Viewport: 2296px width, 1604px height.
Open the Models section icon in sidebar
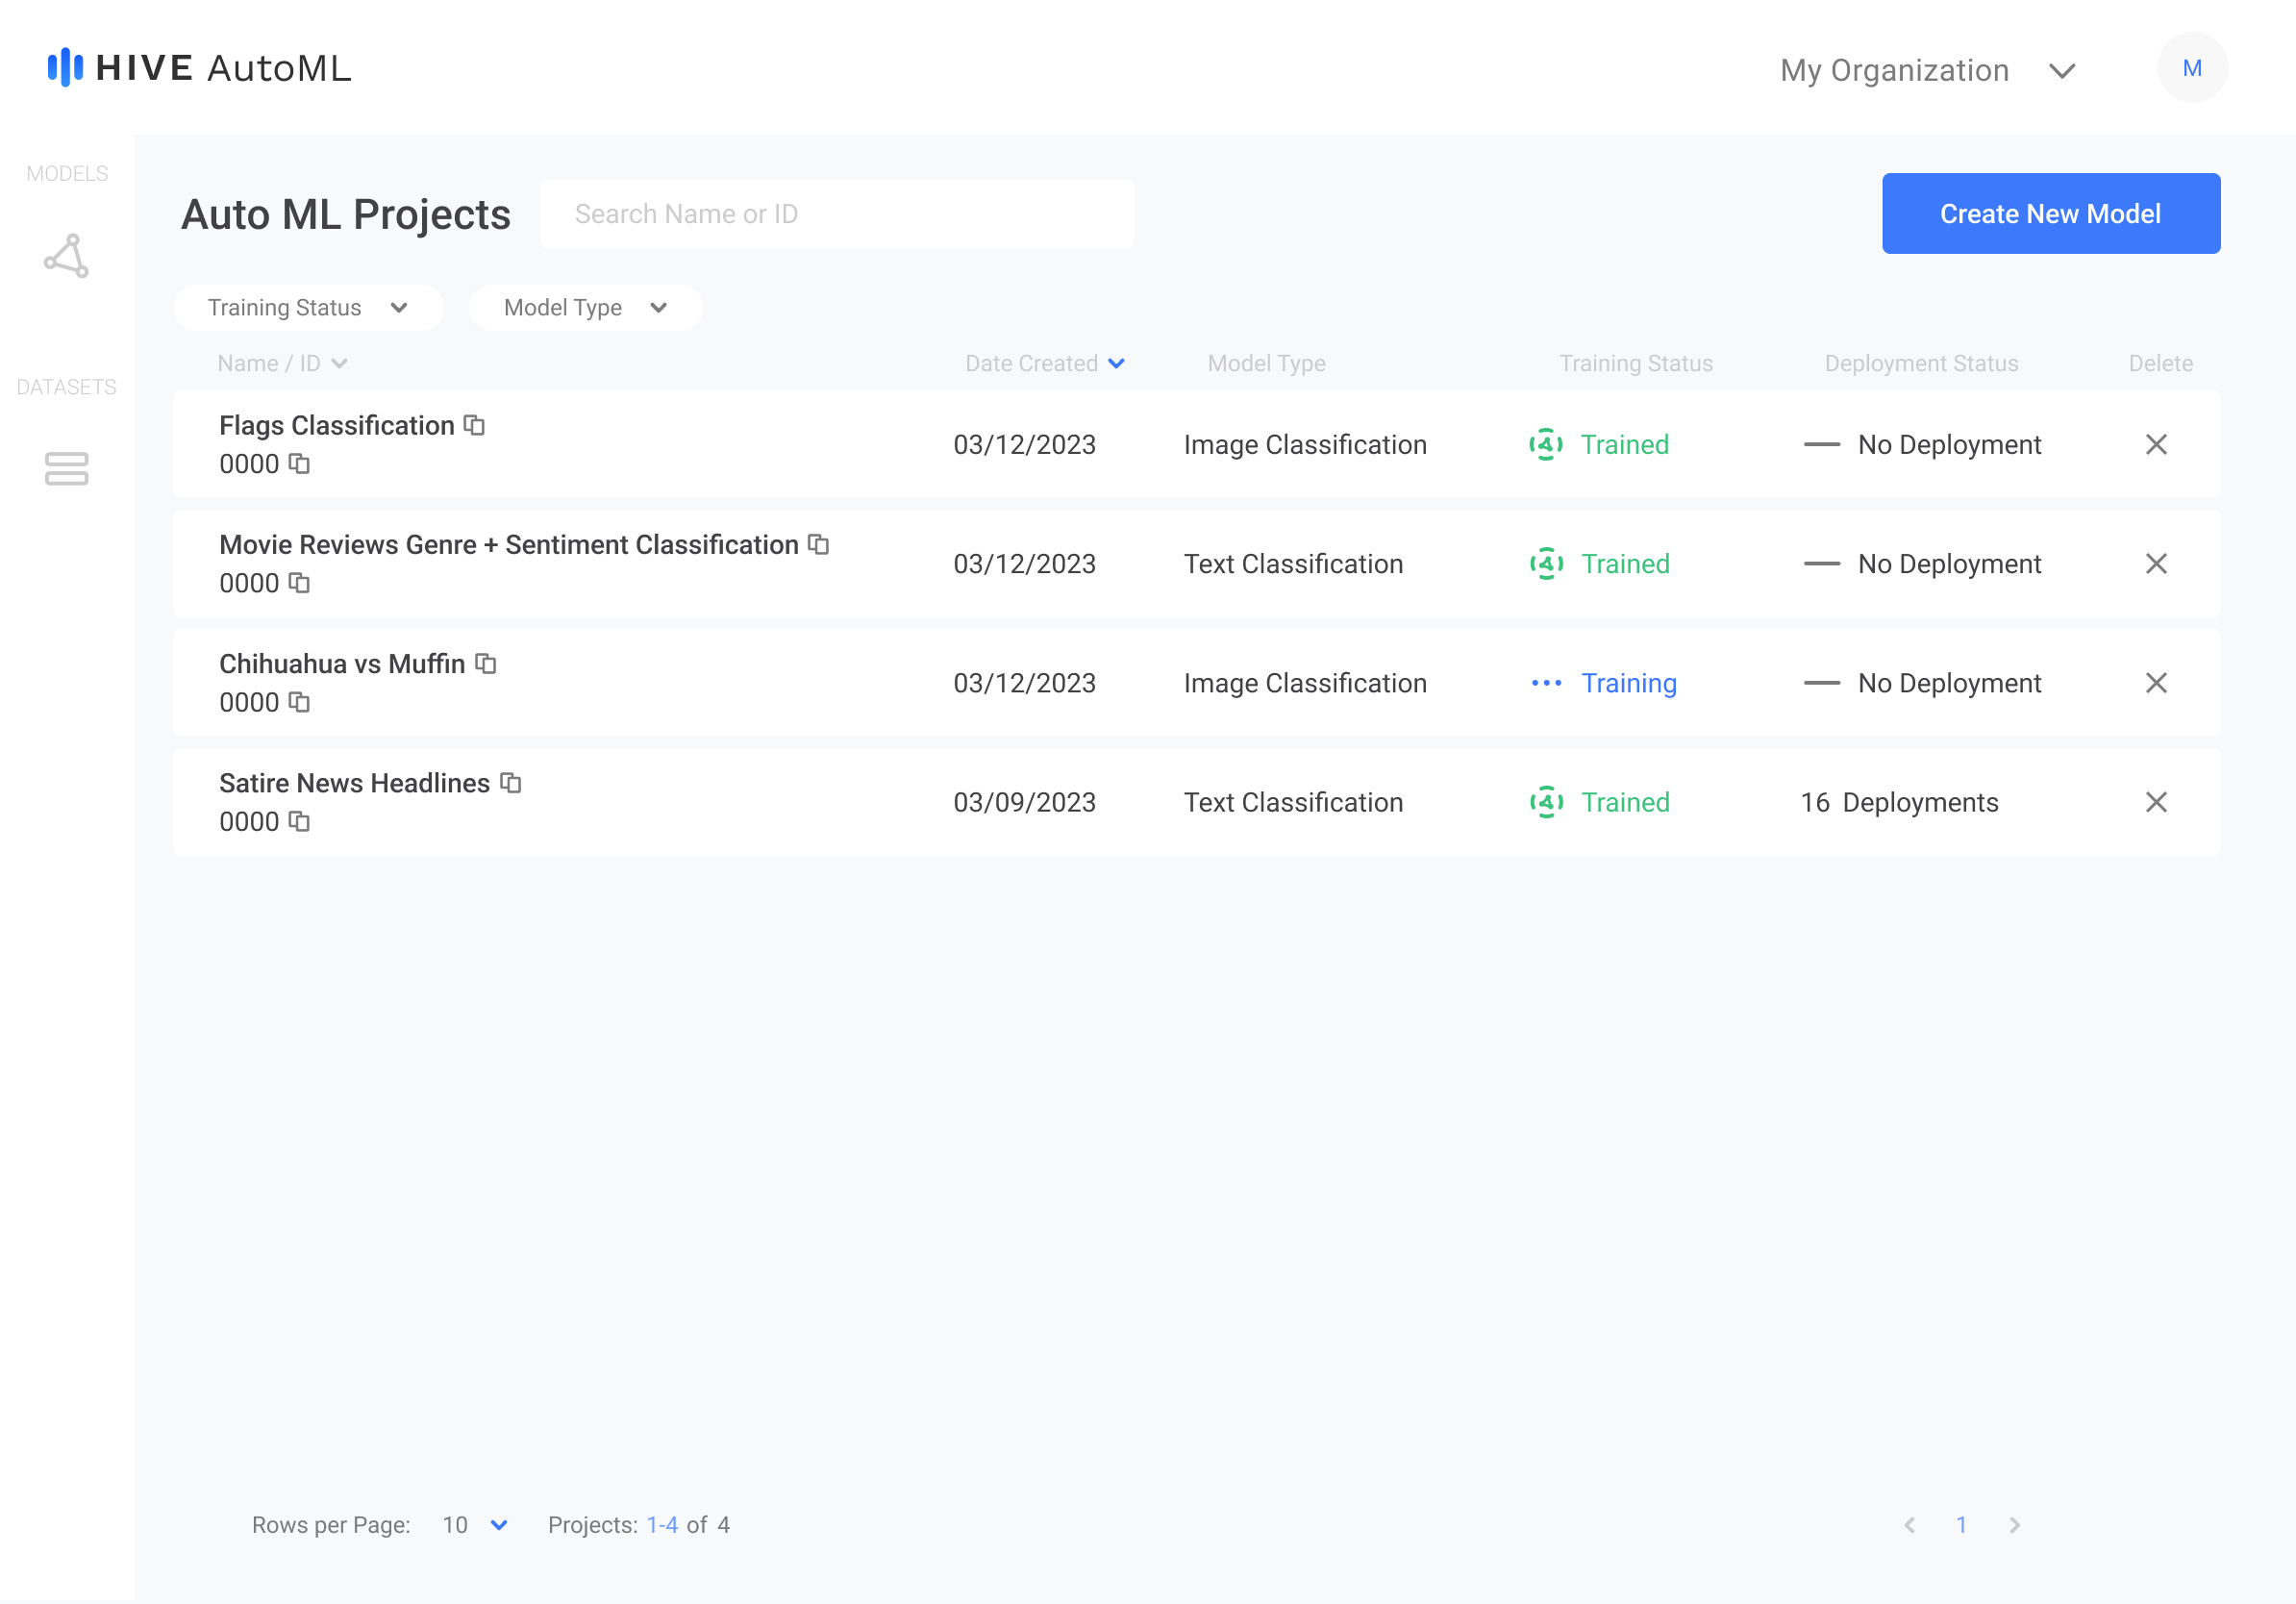click(67, 256)
